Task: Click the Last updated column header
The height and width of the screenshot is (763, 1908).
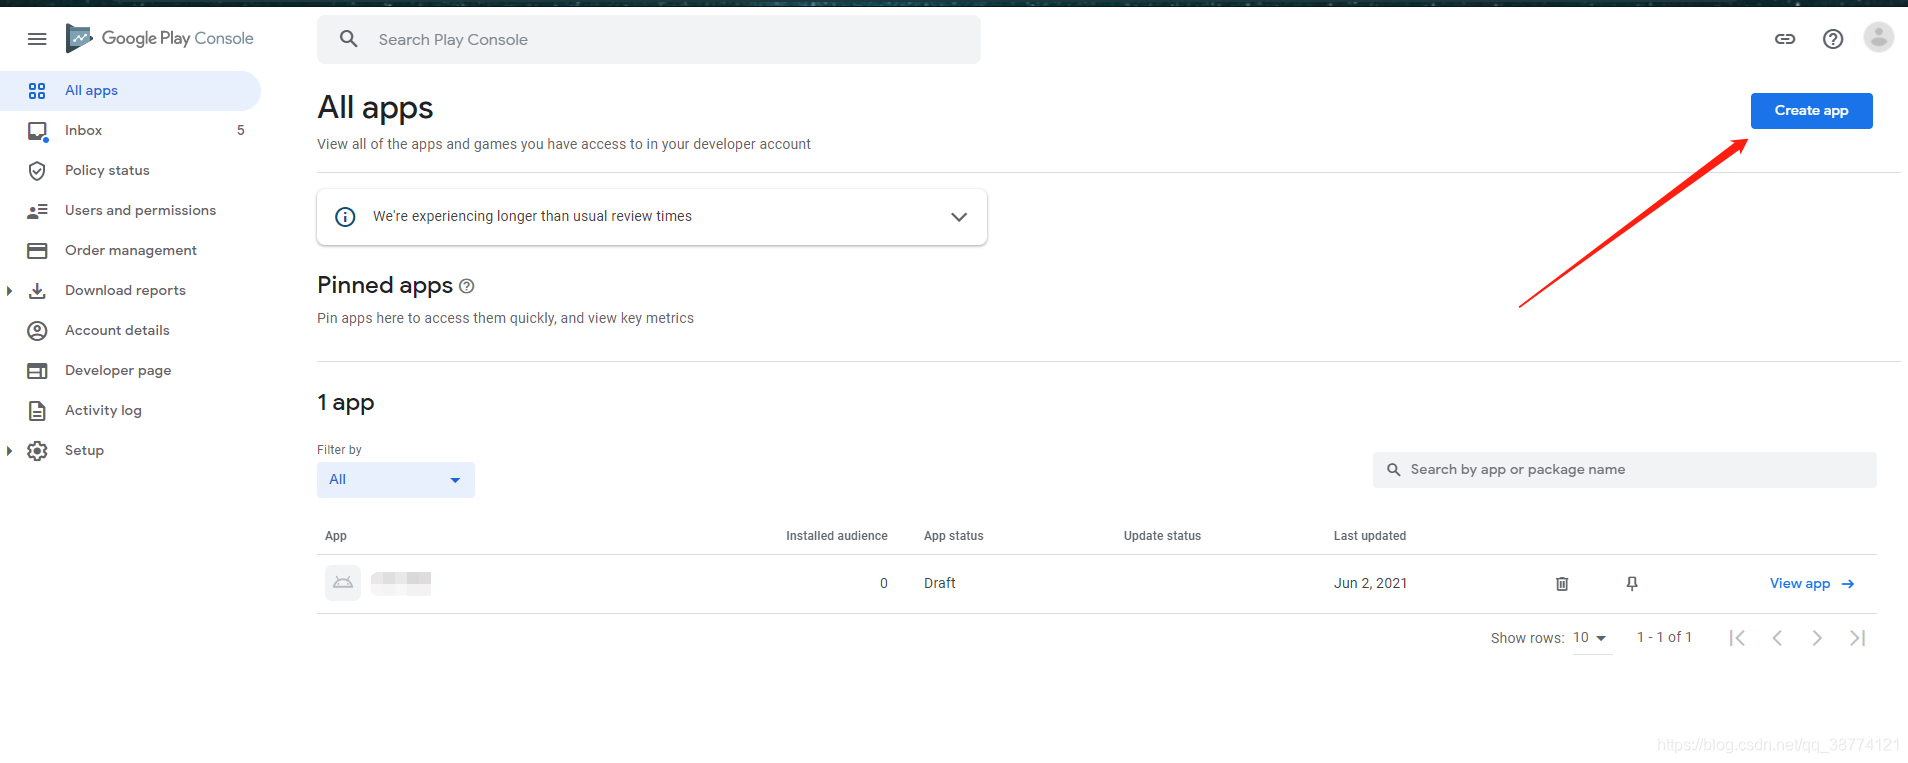Action: tap(1369, 536)
